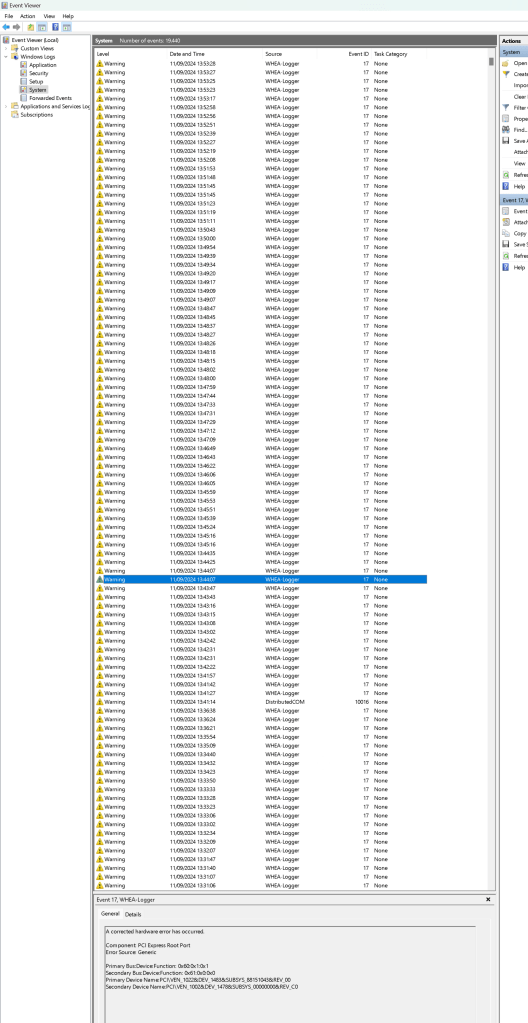Select the event at 13:31:06
This screenshot has height=1023, width=528.
261,885
